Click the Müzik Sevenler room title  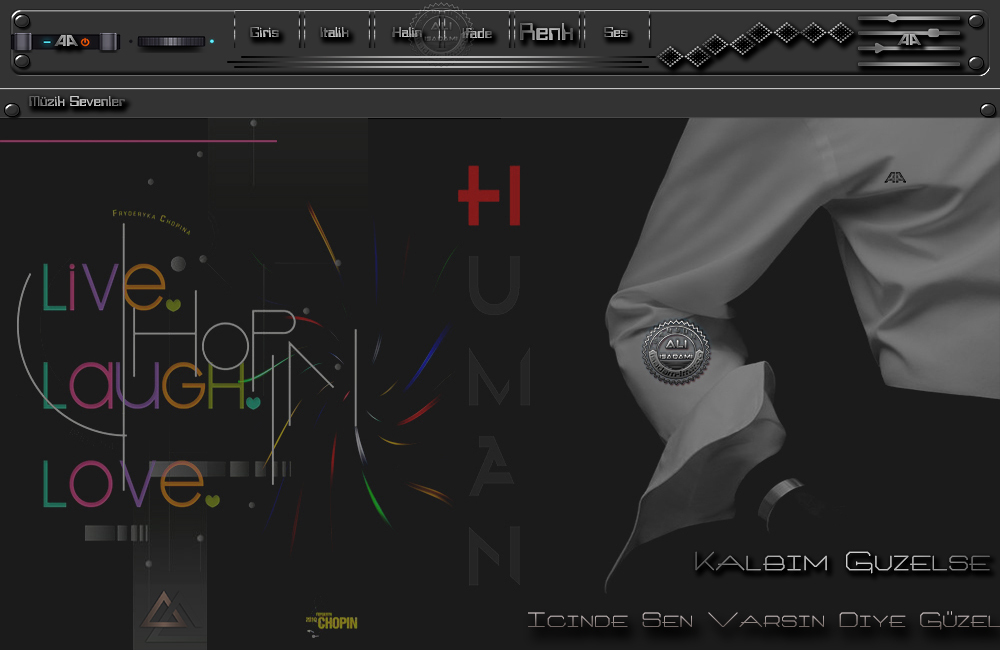(x=77, y=102)
